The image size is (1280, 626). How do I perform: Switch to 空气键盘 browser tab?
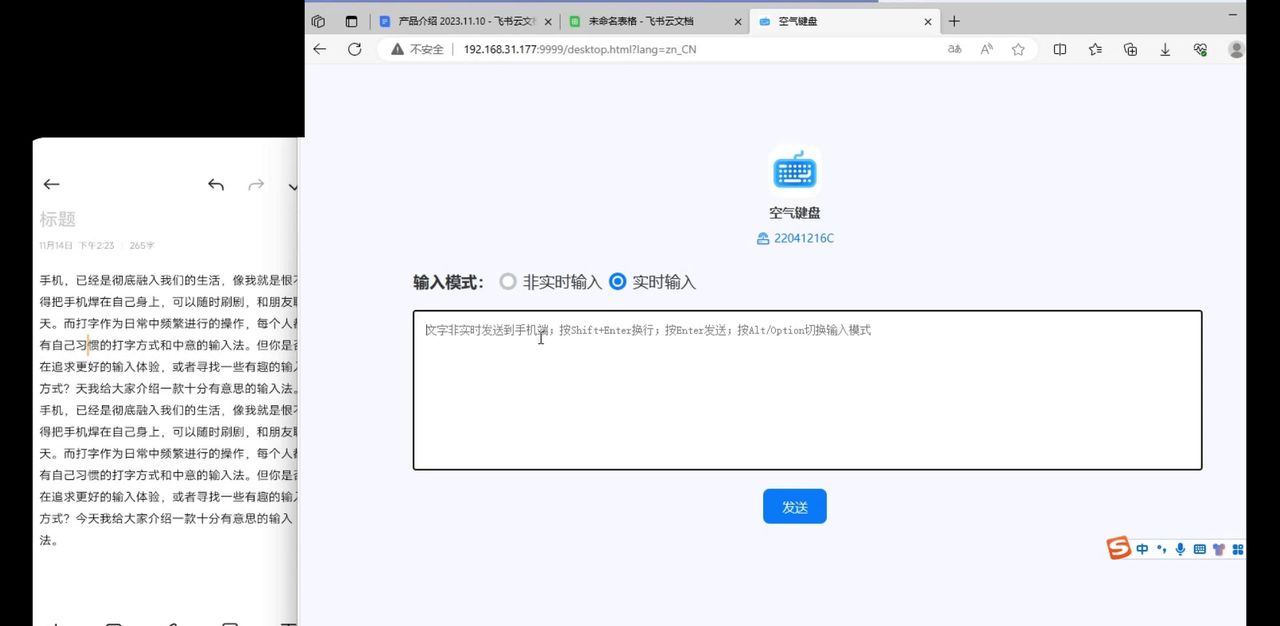click(844, 21)
